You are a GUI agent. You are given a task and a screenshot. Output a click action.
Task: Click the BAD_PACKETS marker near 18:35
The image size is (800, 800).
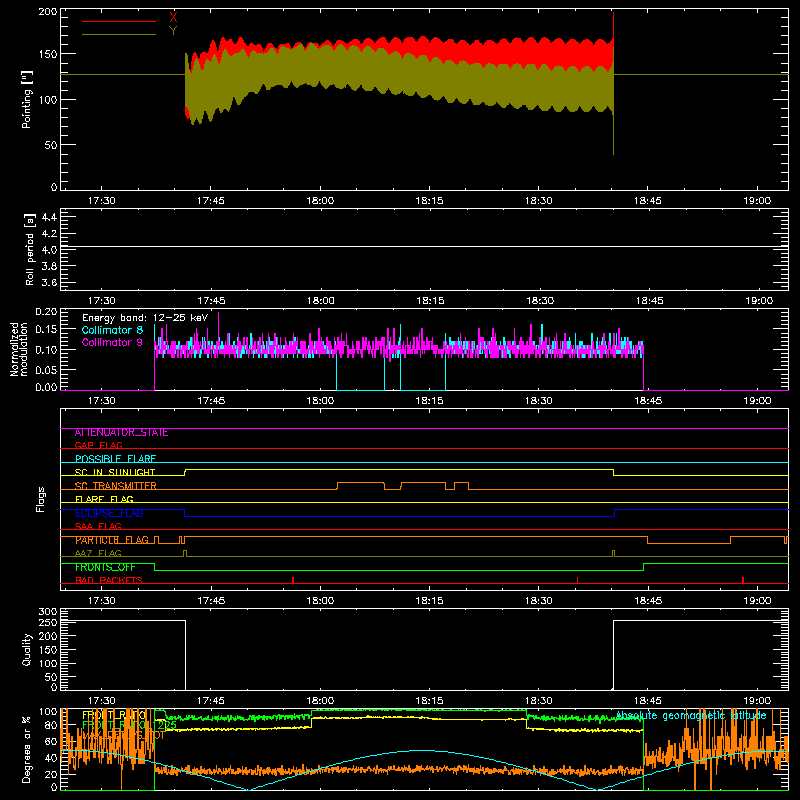(578, 580)
